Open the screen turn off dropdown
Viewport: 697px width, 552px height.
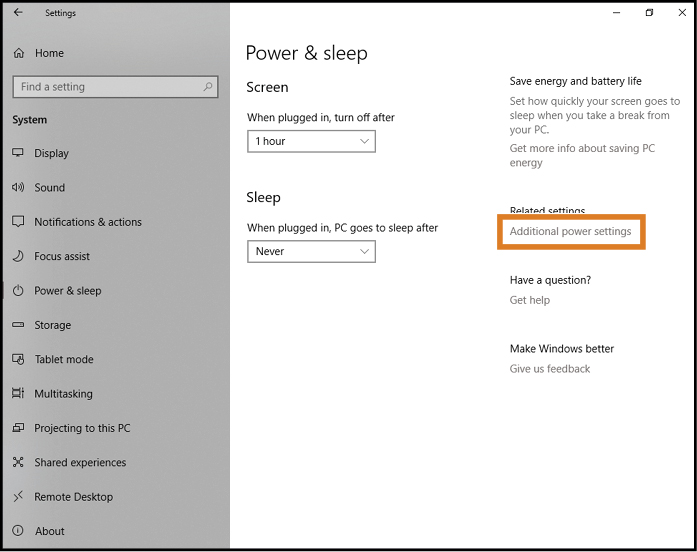311,141
